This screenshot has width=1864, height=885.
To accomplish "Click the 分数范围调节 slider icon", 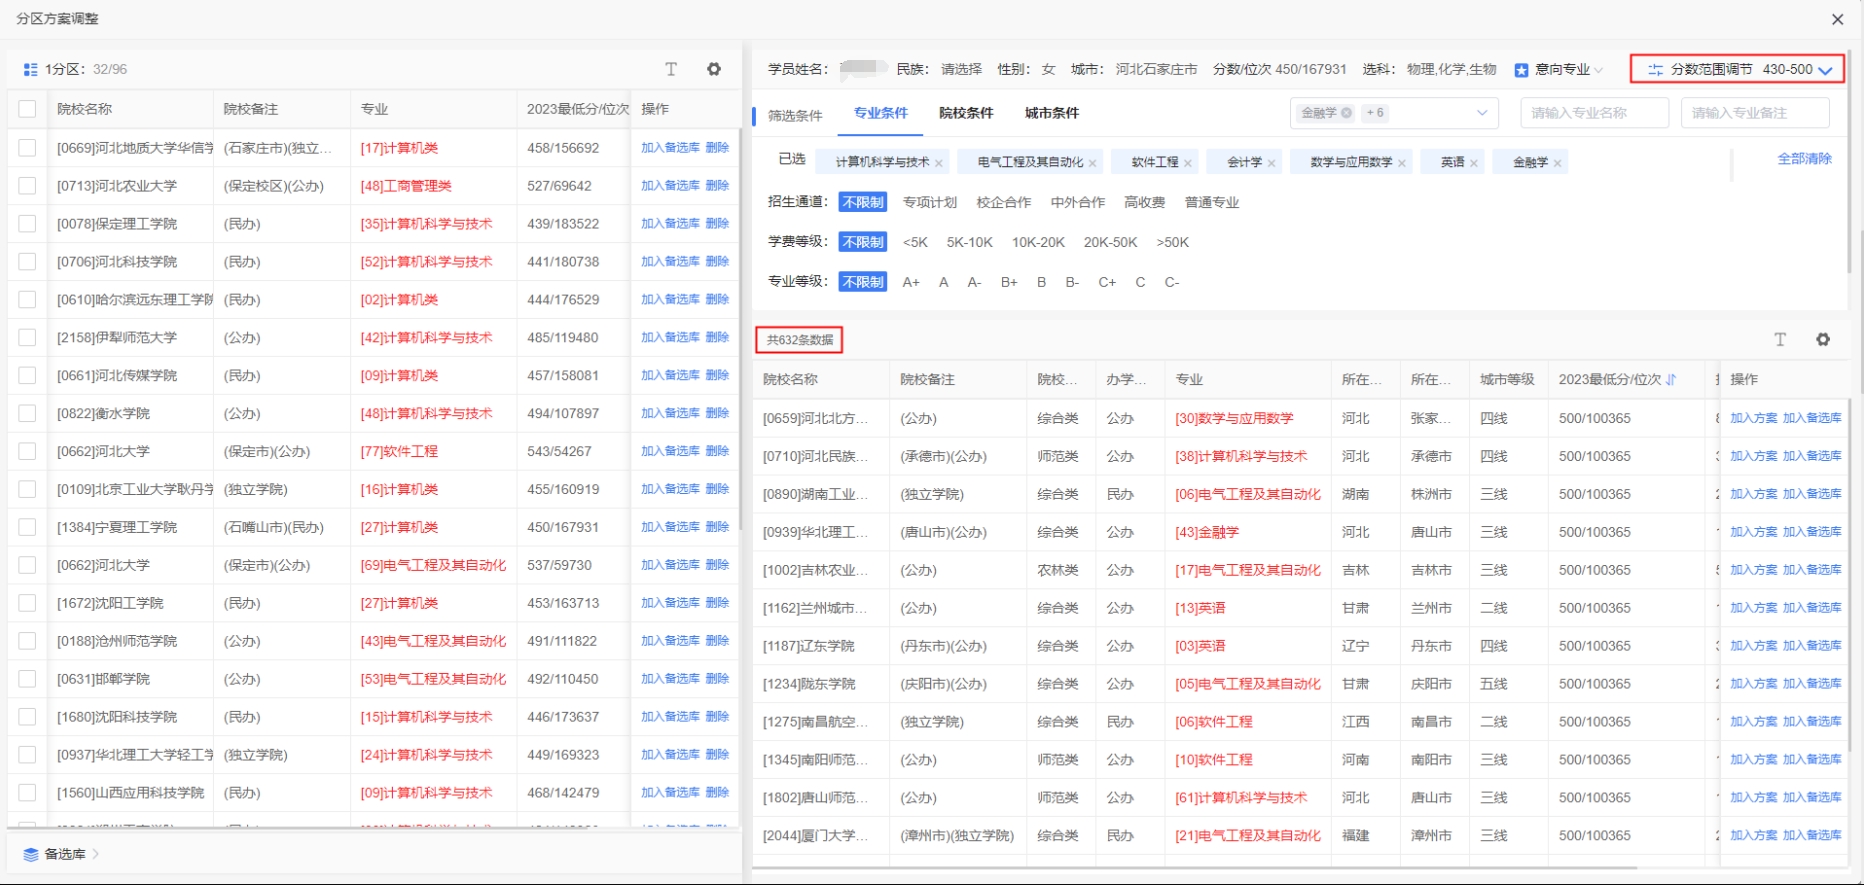I will click(x=1656, y=70).
